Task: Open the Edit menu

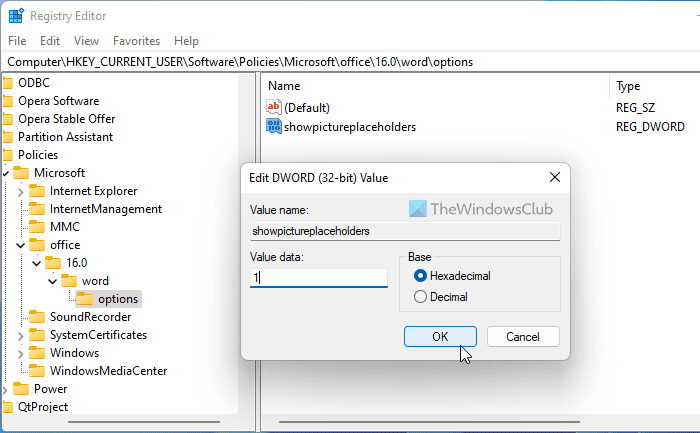Action: [x=50, y=41]
